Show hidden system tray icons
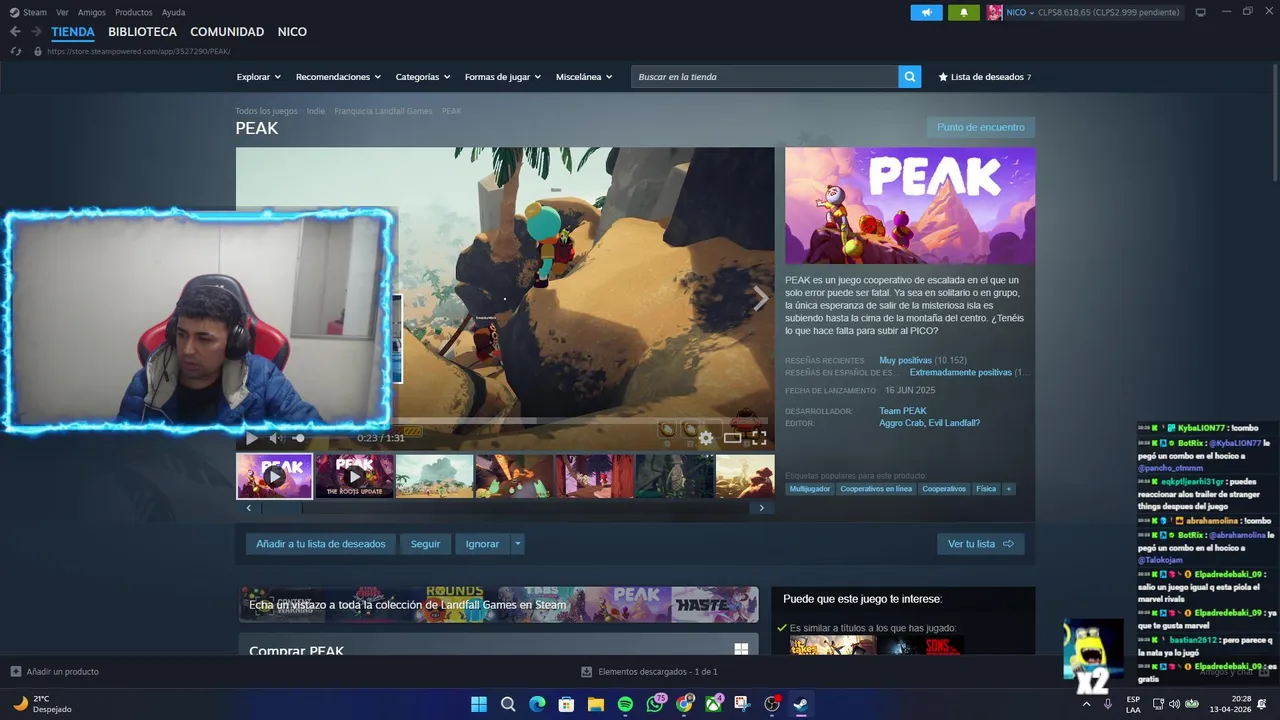 [x=1086, y=704]
